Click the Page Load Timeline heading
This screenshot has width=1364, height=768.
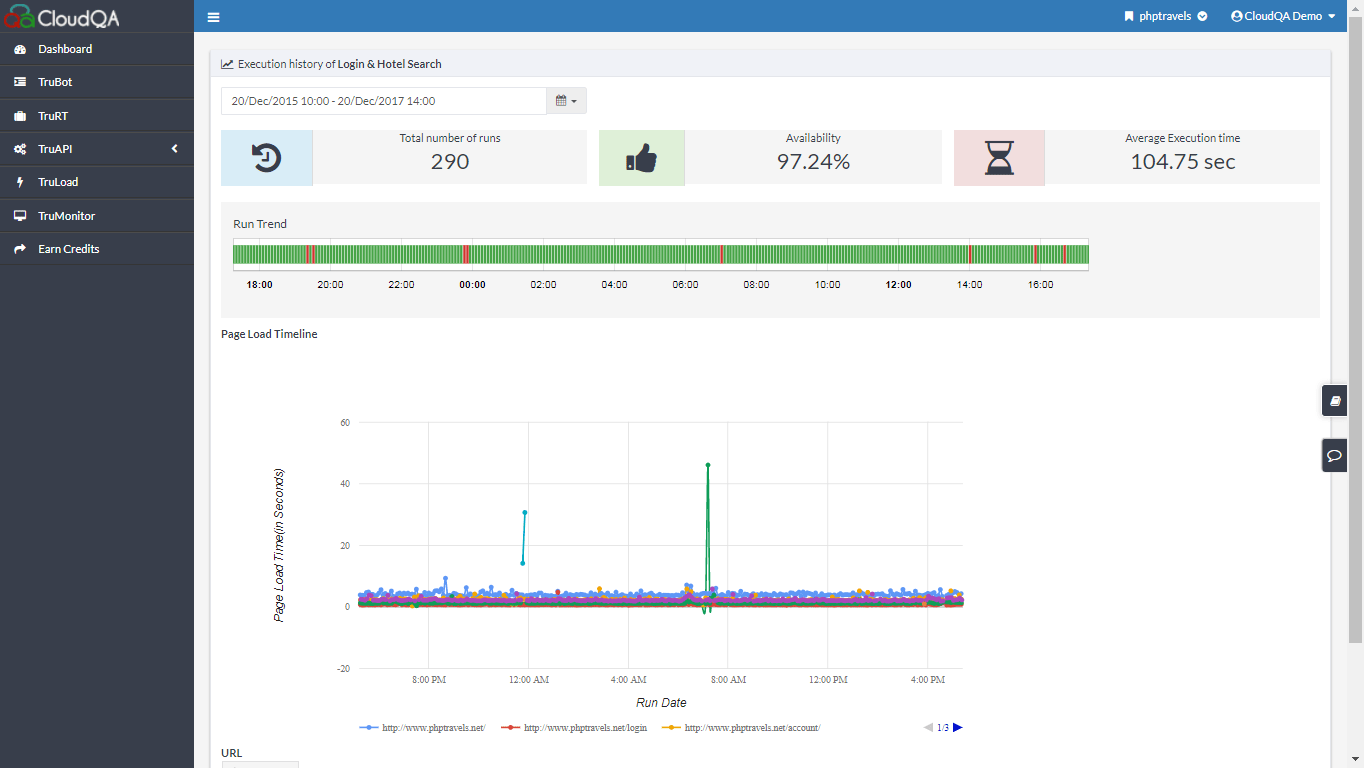tap(269, 334)
